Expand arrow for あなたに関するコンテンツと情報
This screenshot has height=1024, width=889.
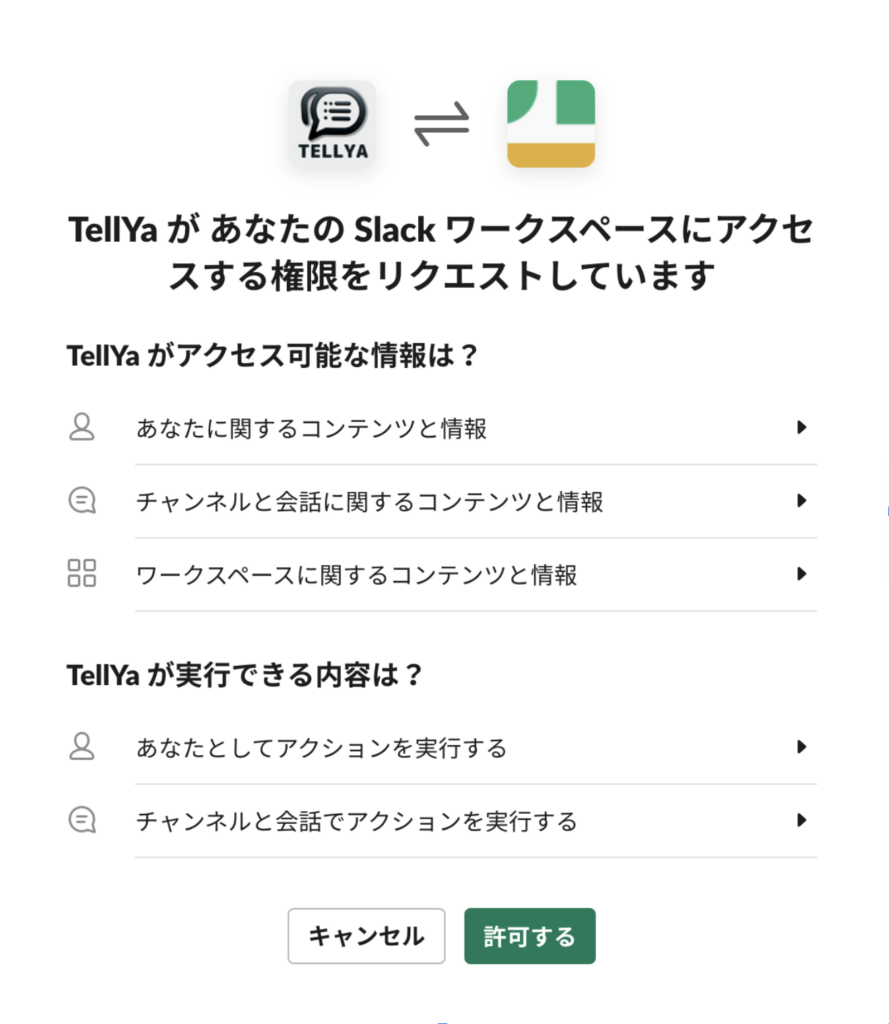click(801, 428)
